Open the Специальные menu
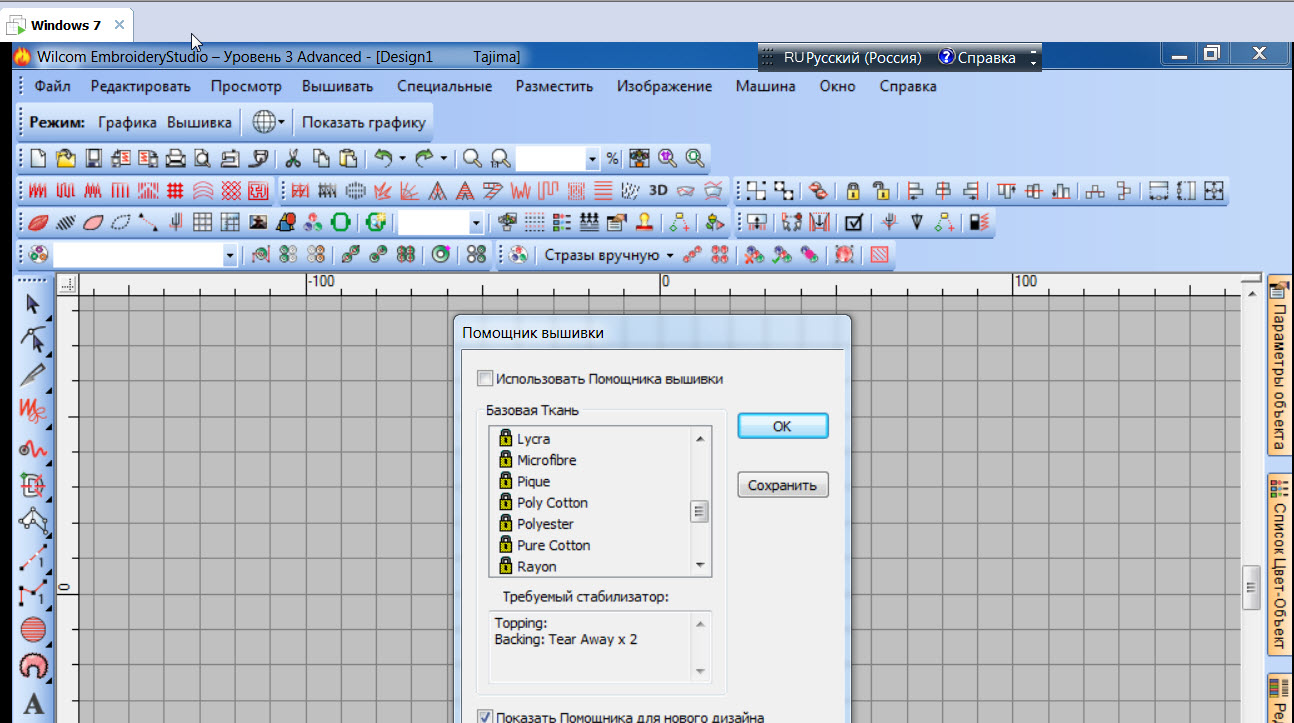This screenshot has height=723, width=1294. pyautogui.click(x=444, y=86)
